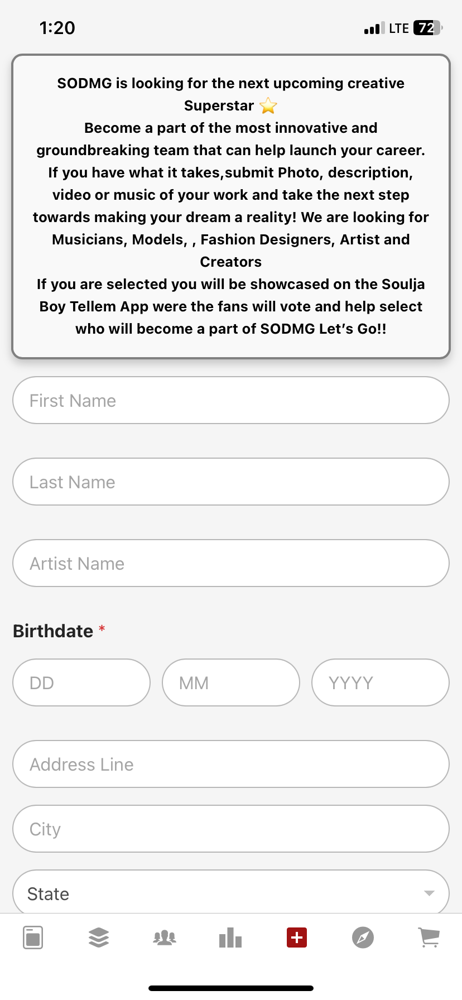Select the YYYY birthdate year field
462x1000 pixels.
(x=380, y=682)
